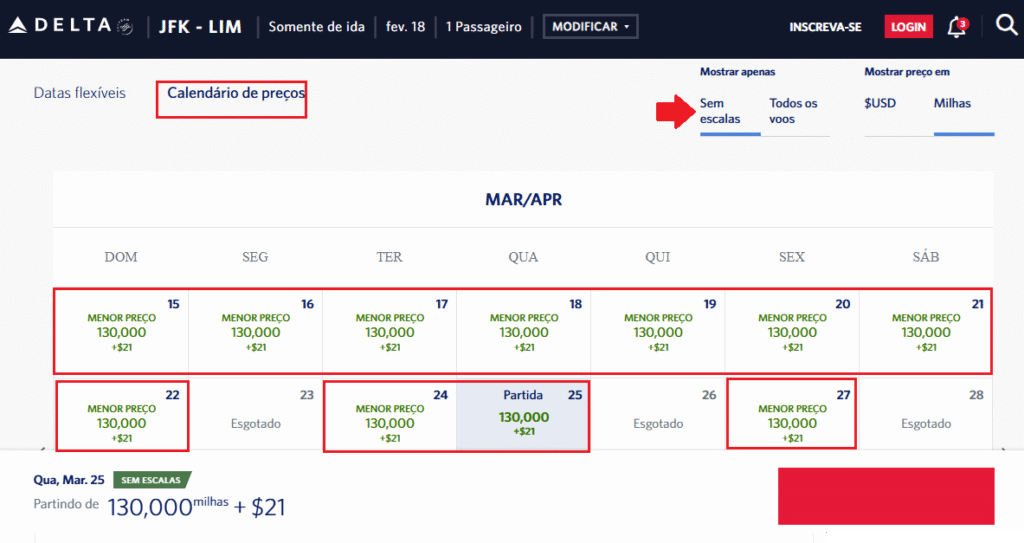
Task: Open notifications bell icon
Action: [957, 27]
